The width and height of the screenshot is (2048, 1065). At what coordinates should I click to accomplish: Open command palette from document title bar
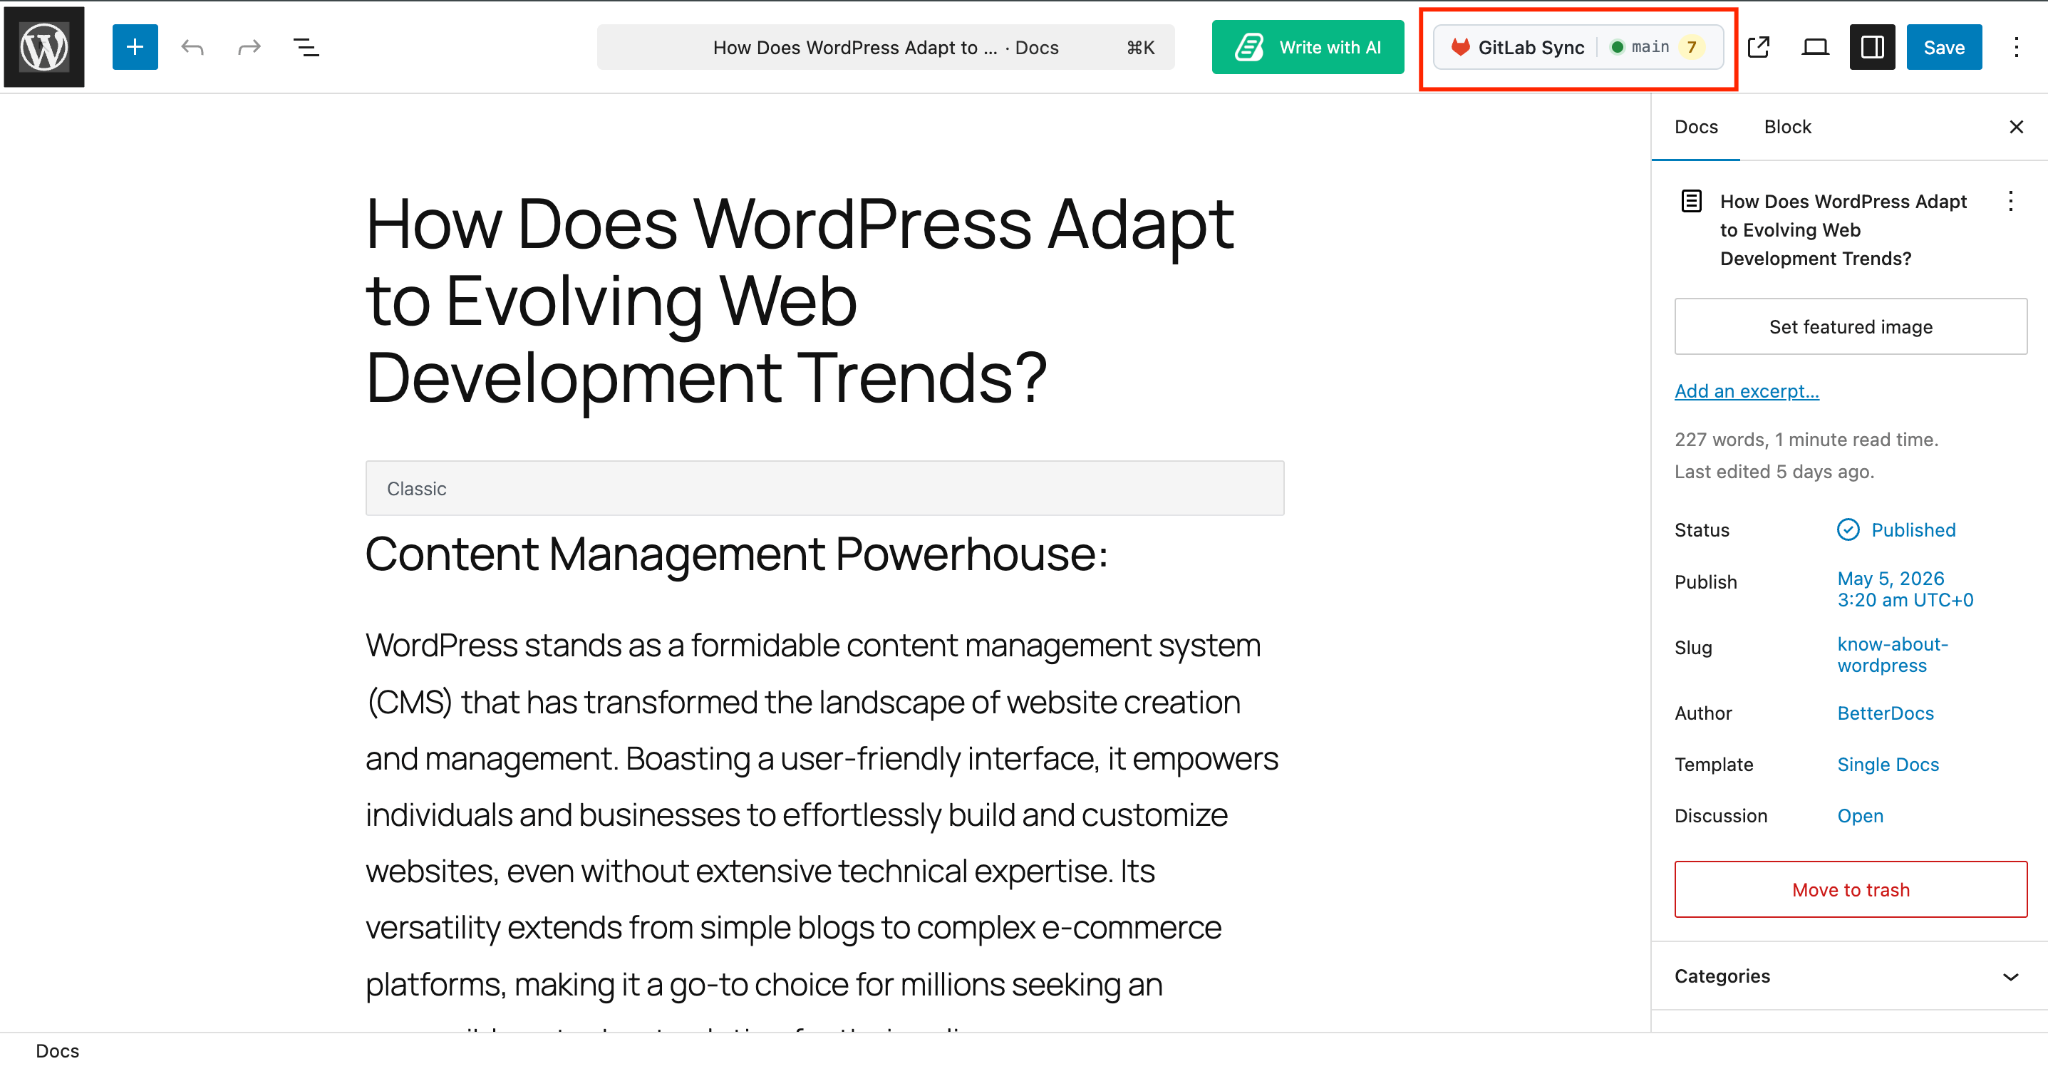[885, 47]
